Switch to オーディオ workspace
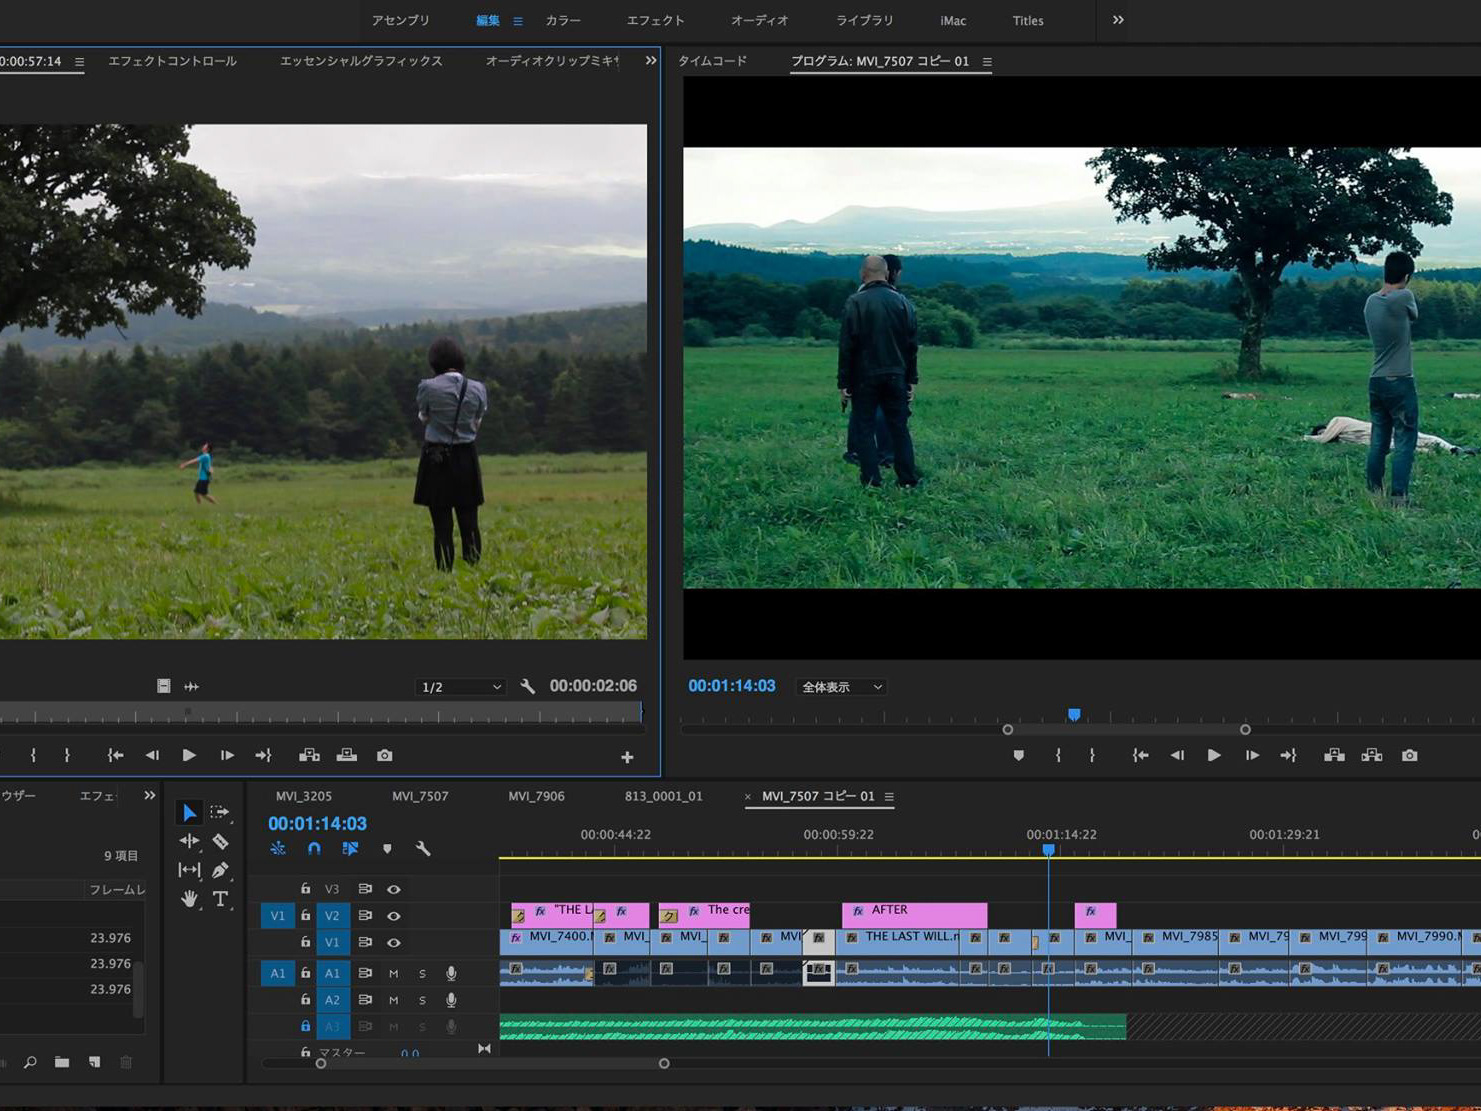Screen dimensions: 1481x1111 point(759,20)
